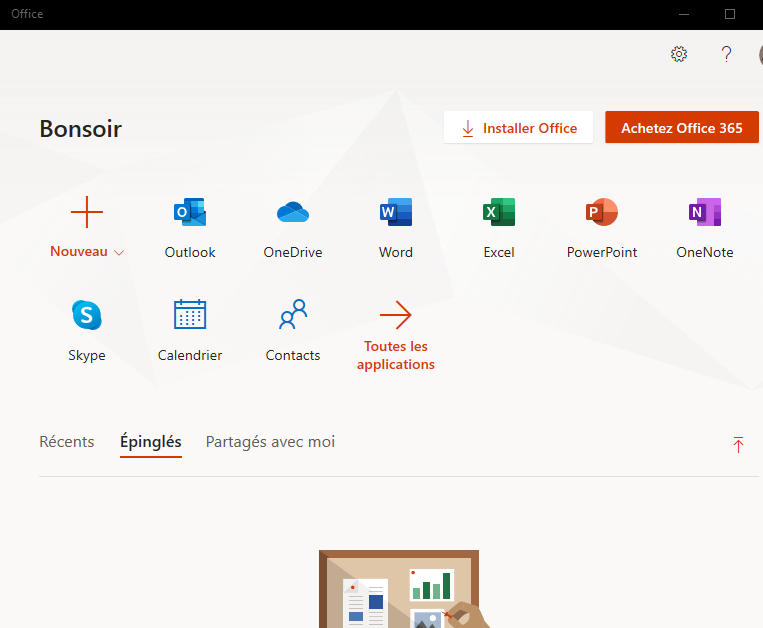Image resolution: width=763 pixels, height=628 pixels.
Task: Open the Partagés avec moi tab
Action: coord(270,442)
